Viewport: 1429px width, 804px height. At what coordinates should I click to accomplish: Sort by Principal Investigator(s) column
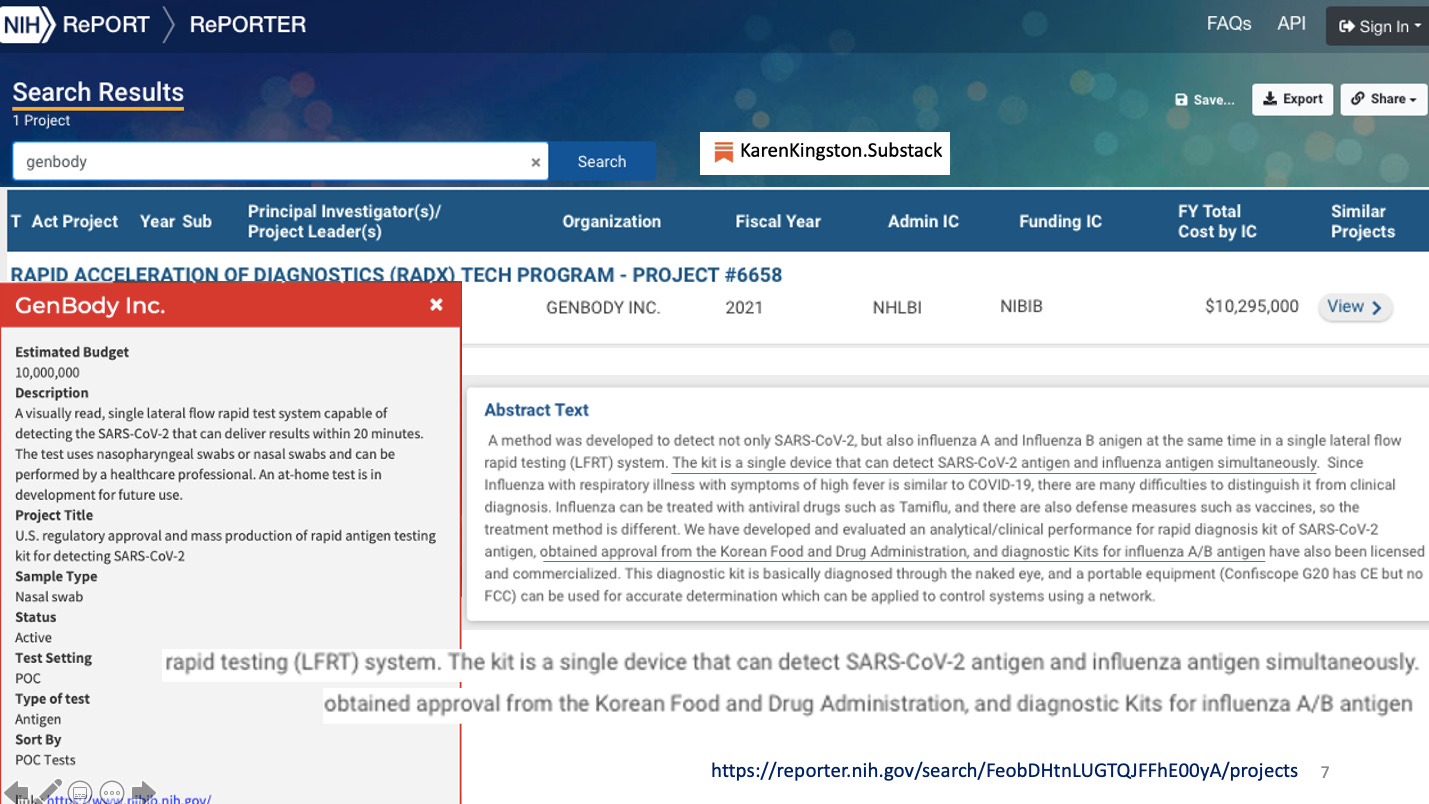344,221
